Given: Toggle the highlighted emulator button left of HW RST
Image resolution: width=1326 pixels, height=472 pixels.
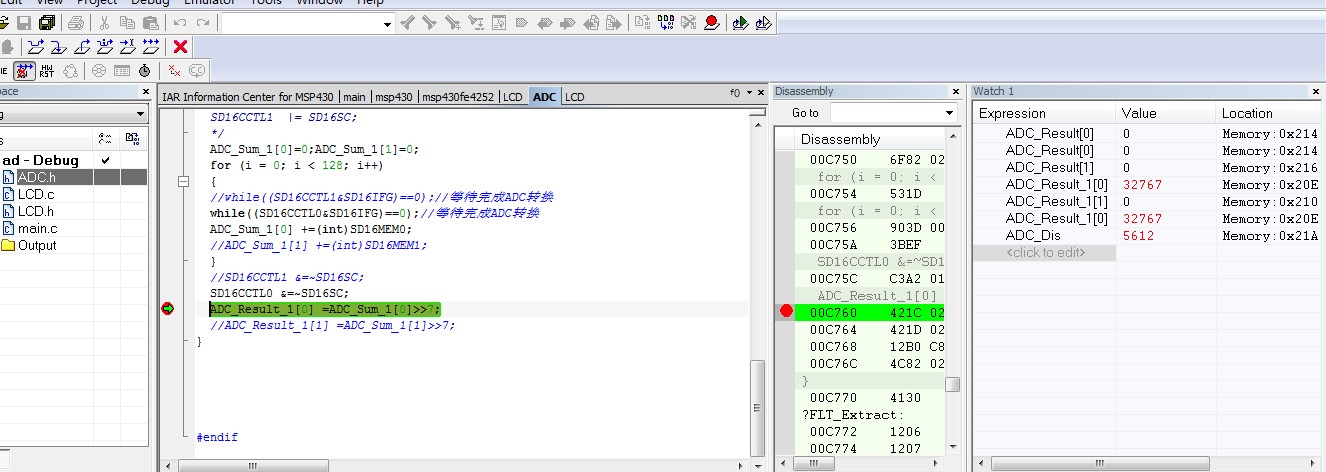Looking at the screenshot, I should pyautogui.click(x=26, y=70).
